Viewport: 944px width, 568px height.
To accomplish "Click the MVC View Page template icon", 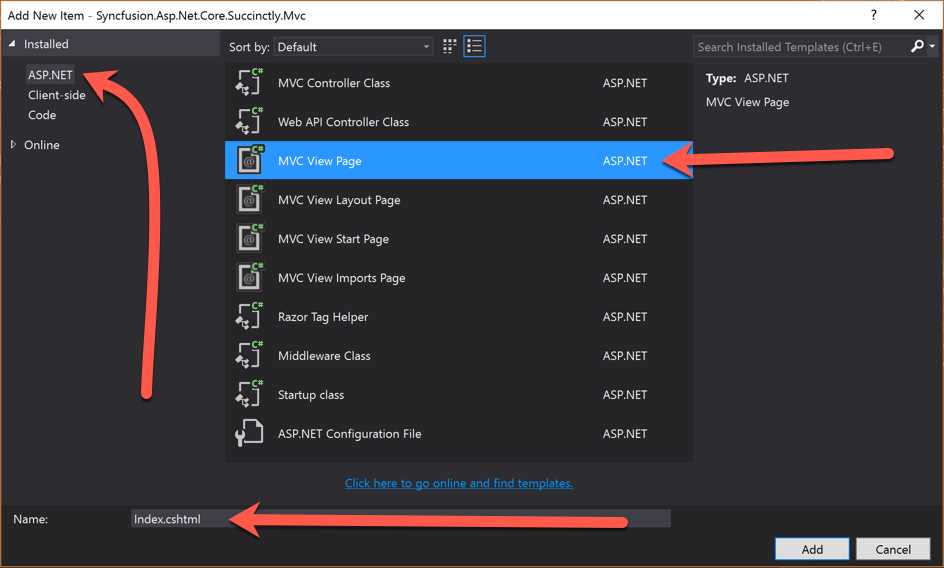I will tap(249, 160).
